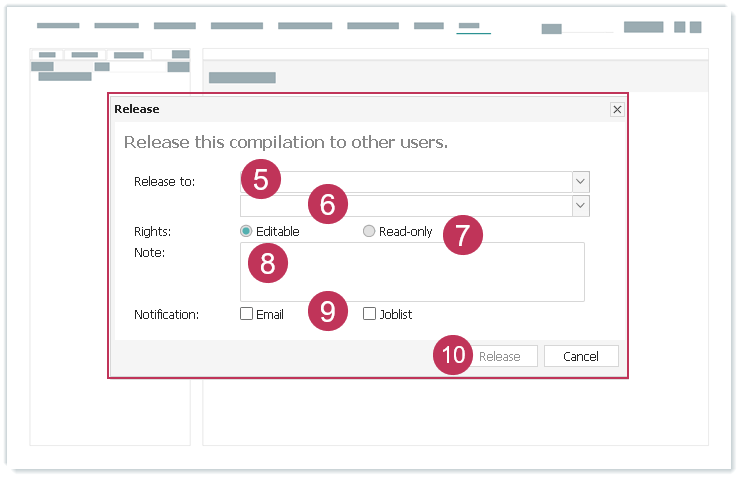The image size is (741, 479).
Task: Select the Editable rights radio button
Action: [x=246, y=231]
